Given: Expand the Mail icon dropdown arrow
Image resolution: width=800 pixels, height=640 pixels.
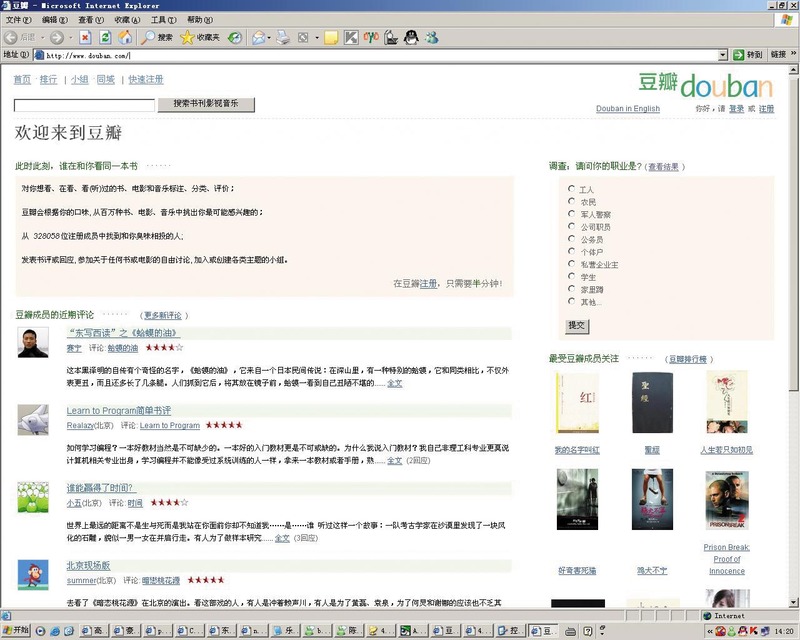Looking at the screenshot, I should point(269,37).
